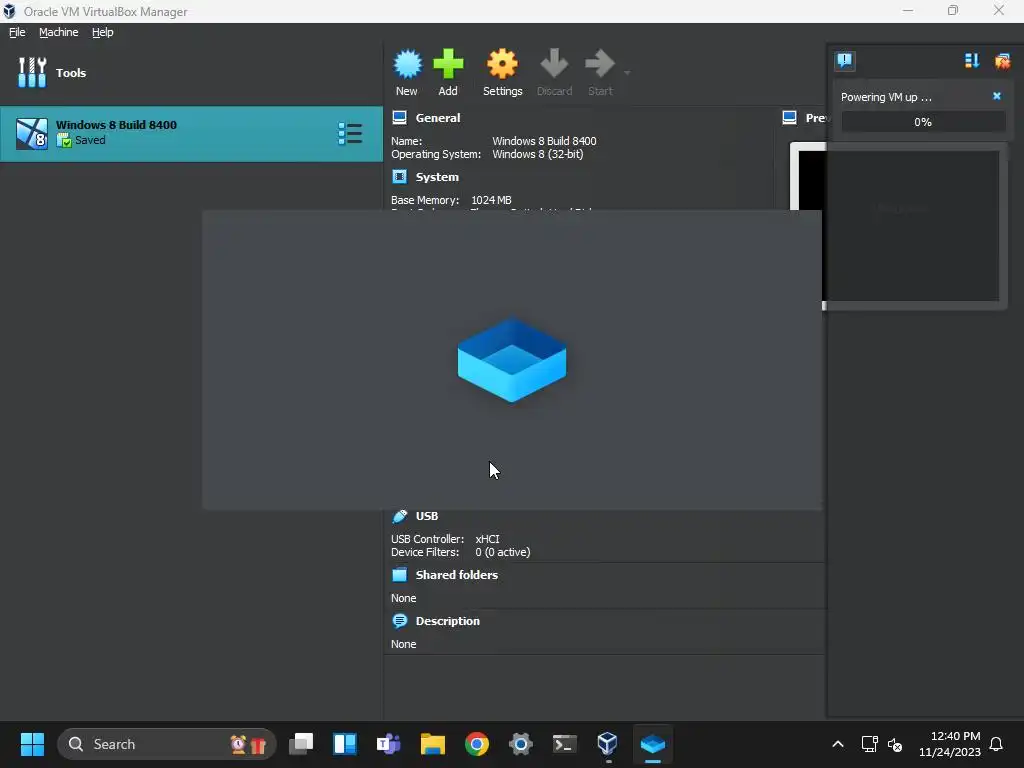Image resolution: width=1024 pixels, height=768 pixels.
Task: Click the taskbar Search box
Action: (x=167, y=744)
